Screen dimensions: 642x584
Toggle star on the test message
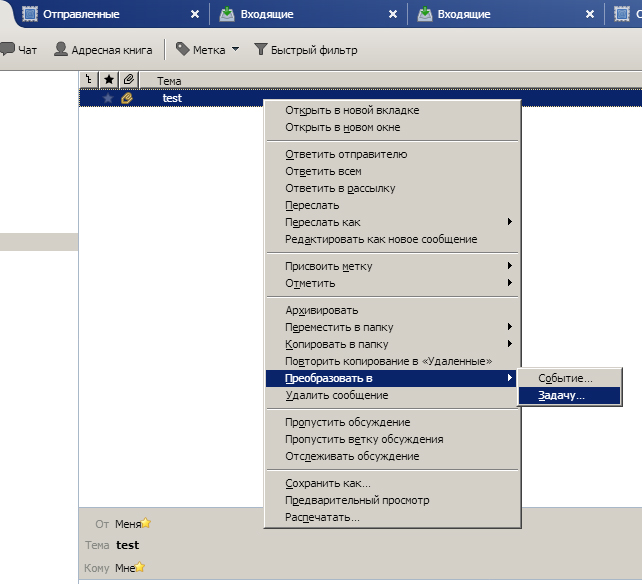(x=108, y=98)
